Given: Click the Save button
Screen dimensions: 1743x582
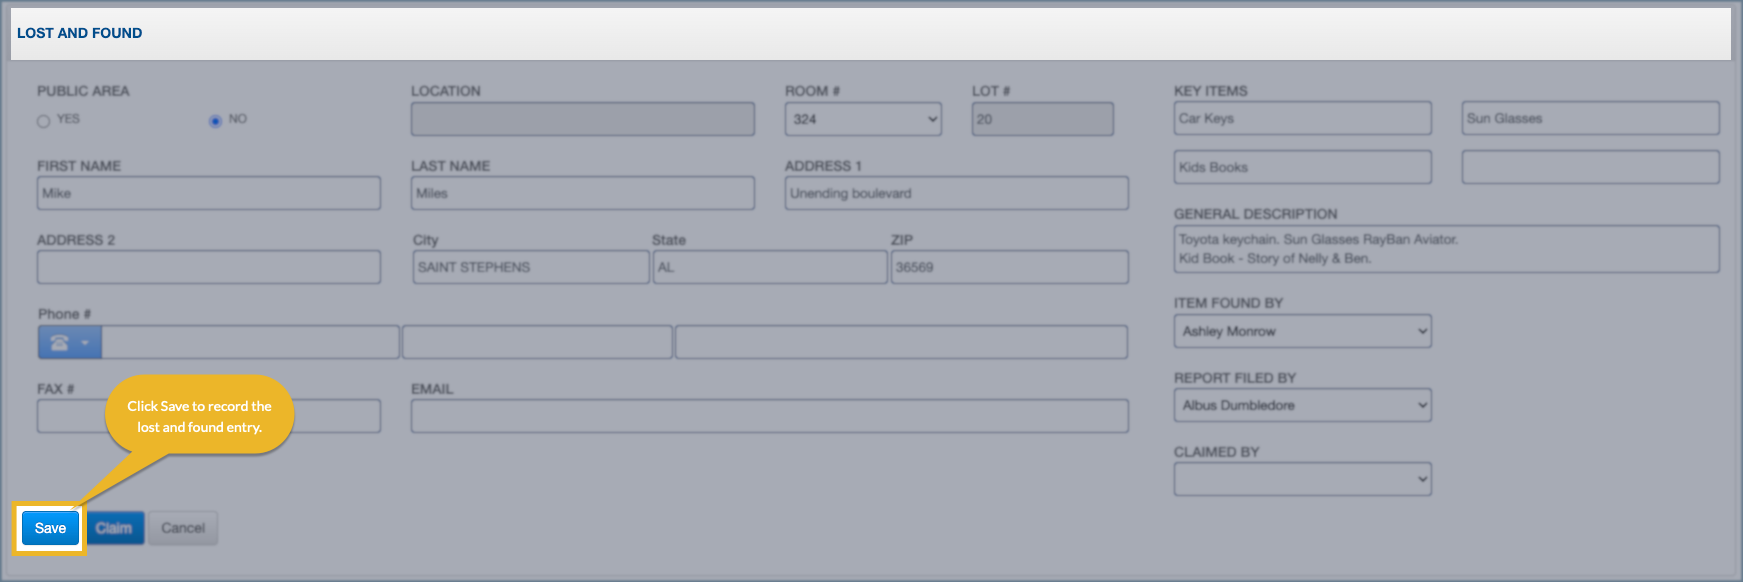Looking at the screenshot, I should (50, 528).
